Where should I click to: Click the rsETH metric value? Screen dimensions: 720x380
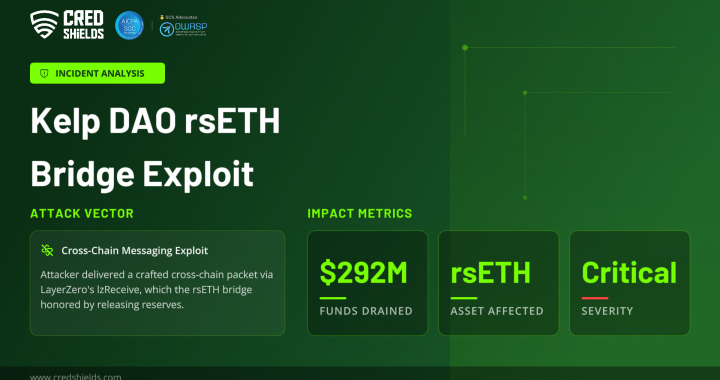490,273
